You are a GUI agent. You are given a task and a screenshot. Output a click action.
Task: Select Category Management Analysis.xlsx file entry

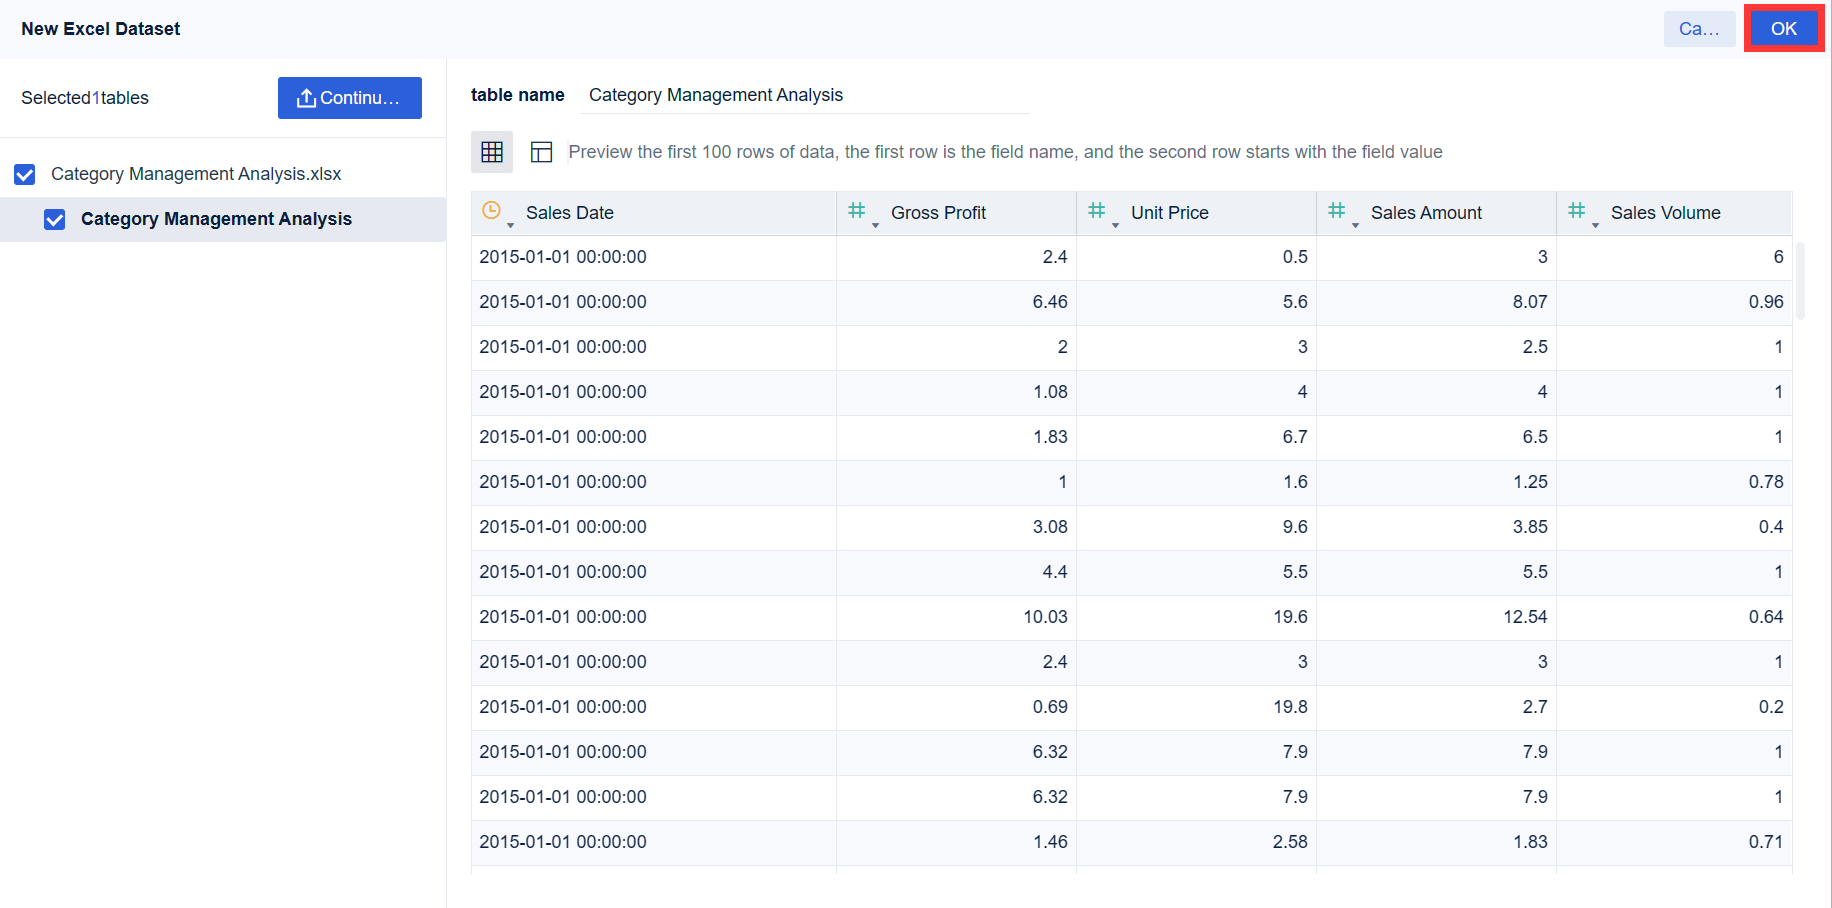point(196,174)
